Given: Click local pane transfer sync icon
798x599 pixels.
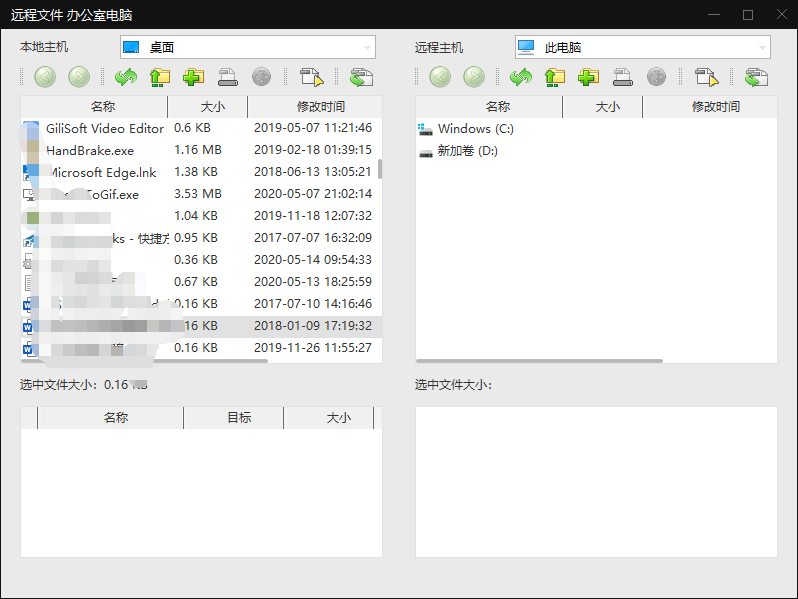Looking at the screenshot, I should coord(361,77).
